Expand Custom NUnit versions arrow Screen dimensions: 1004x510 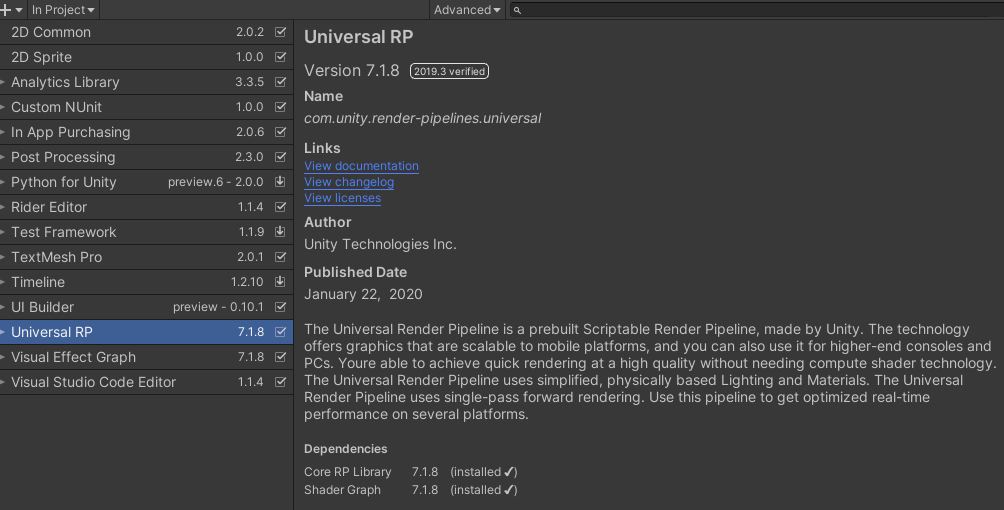click(3, 107)
